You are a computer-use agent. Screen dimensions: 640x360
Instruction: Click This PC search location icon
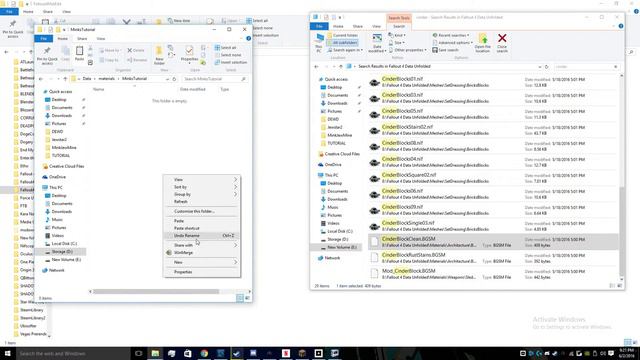(x=319, y=42)
